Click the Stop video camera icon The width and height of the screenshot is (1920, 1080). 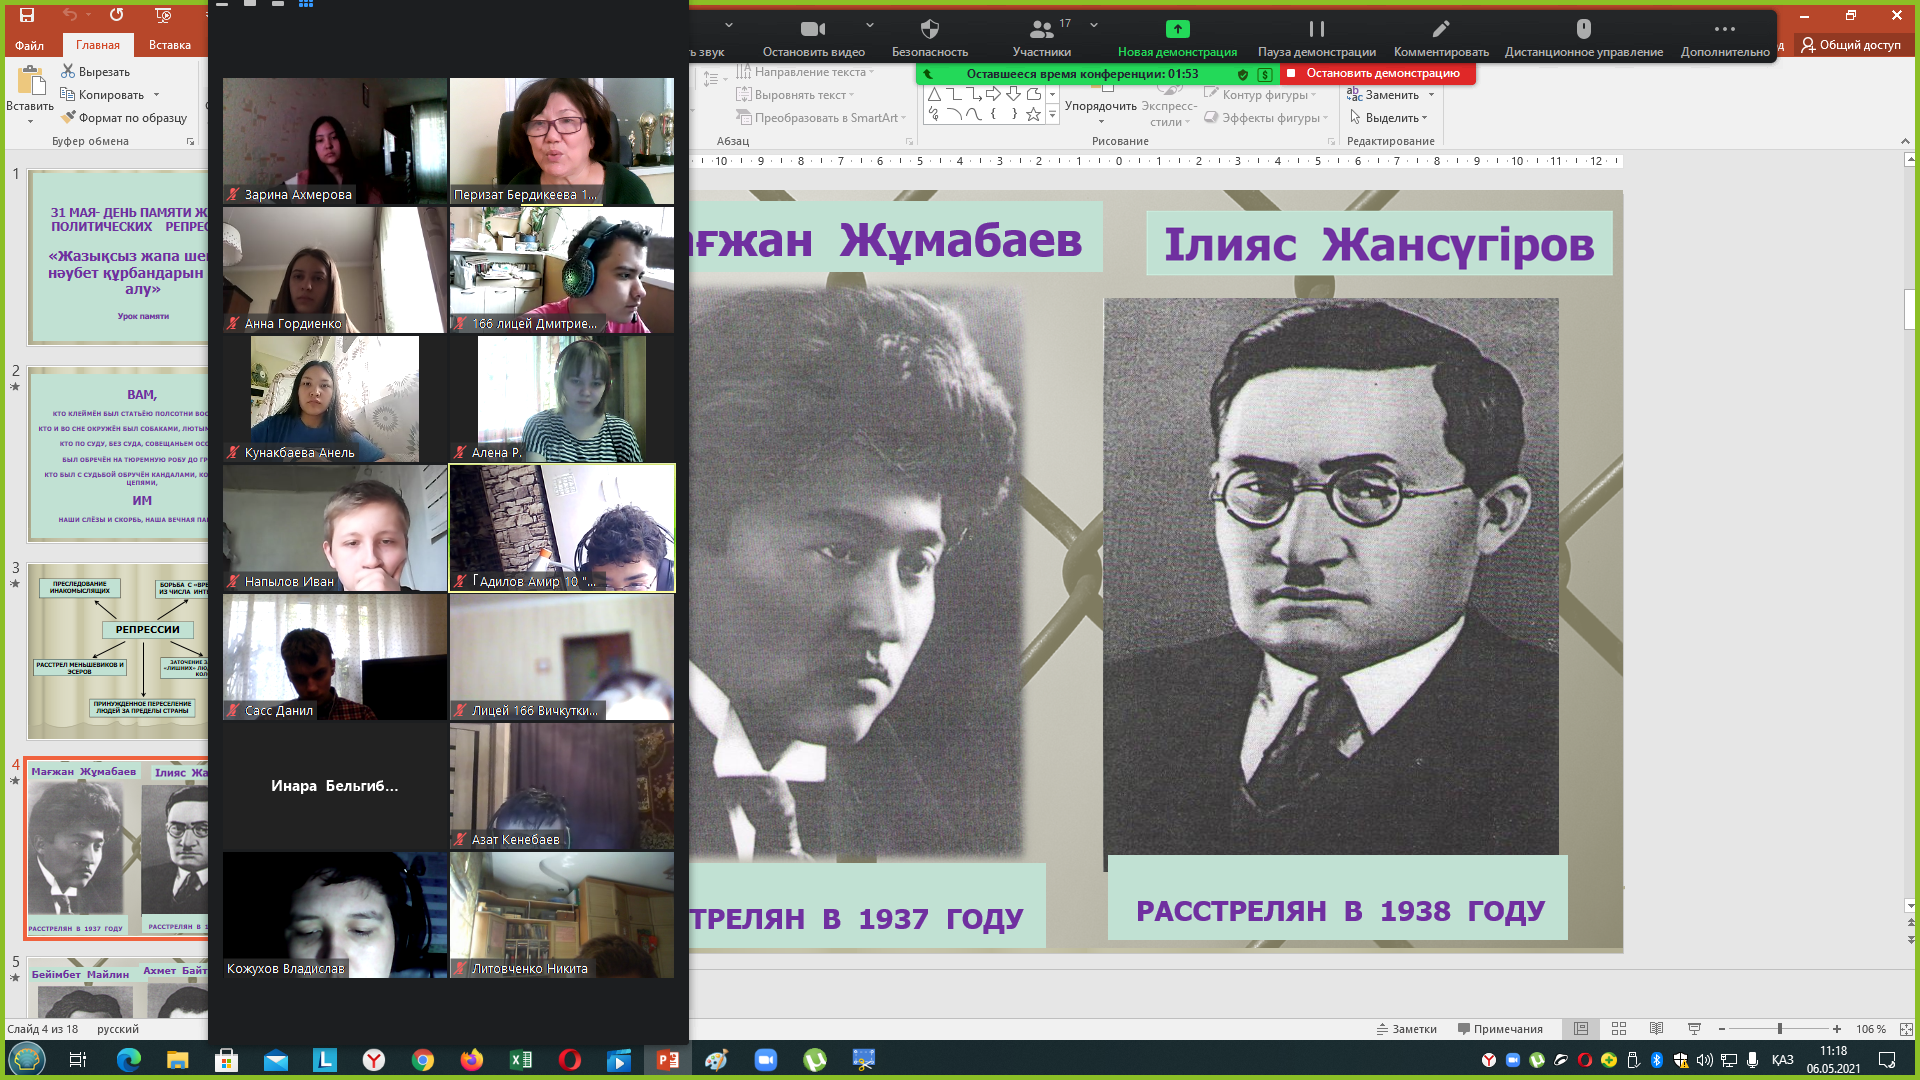(812, 30)
